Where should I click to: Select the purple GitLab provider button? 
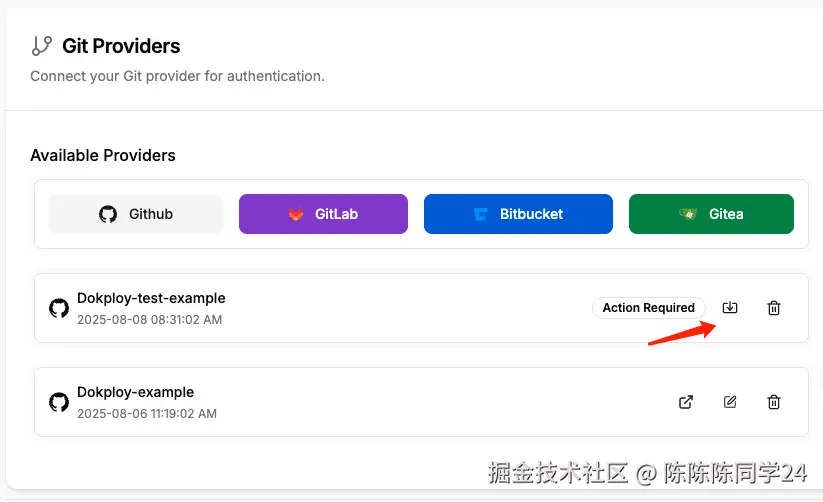[x=323, y=214]
